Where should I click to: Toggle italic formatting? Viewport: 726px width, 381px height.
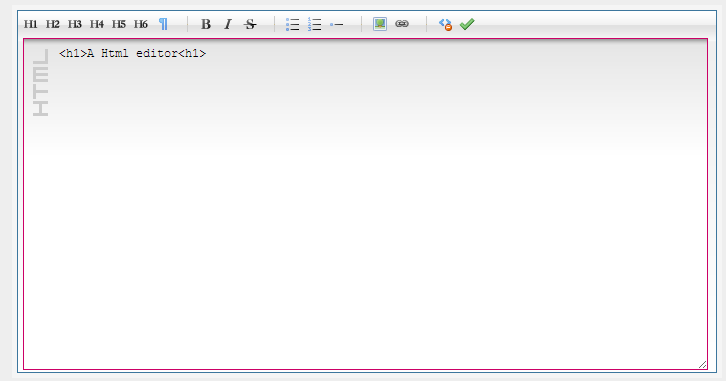click(x=228, y=24)
